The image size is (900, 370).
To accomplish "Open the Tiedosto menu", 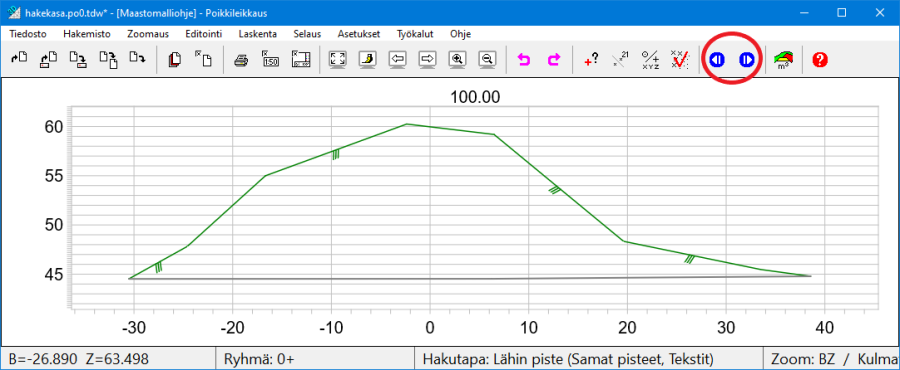I will click(28, 34).
